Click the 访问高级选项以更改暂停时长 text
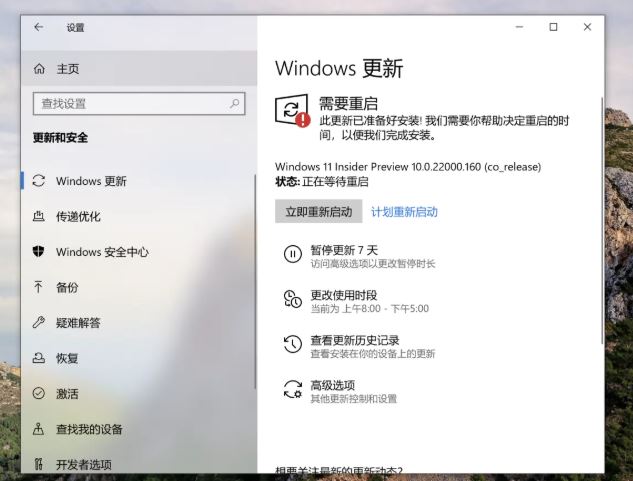Viewport: 633px width, 481px height. [x=373, y=264]
